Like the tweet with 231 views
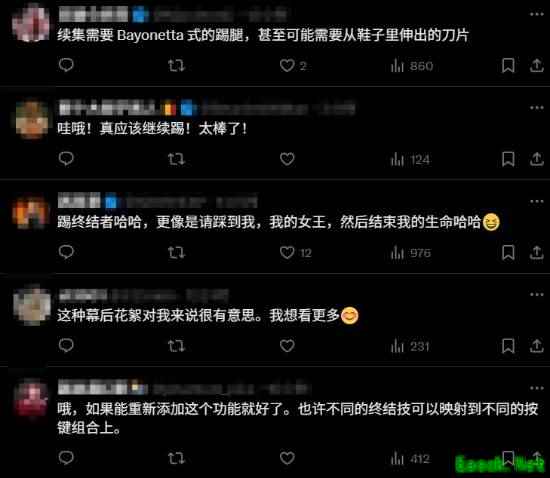Screen dimensions: 550x478 (x=287, y=346)
